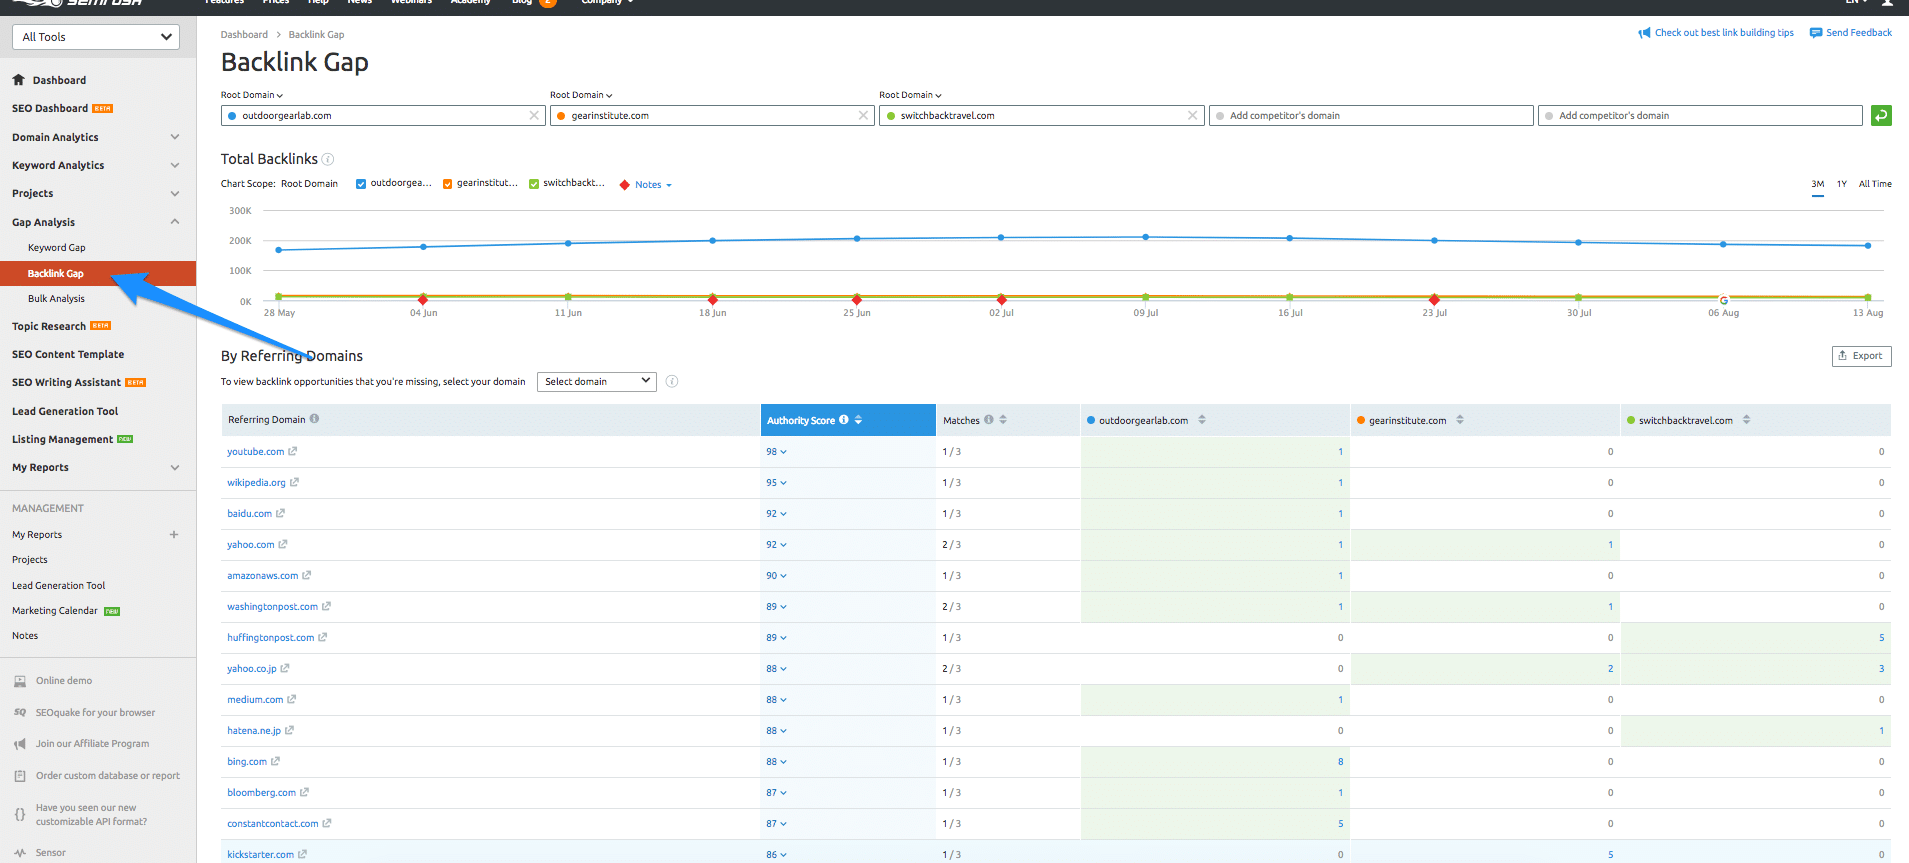The image size is (1909, 863).
Task: Click the Matches column info icon
Action: [x=989, y=420]
